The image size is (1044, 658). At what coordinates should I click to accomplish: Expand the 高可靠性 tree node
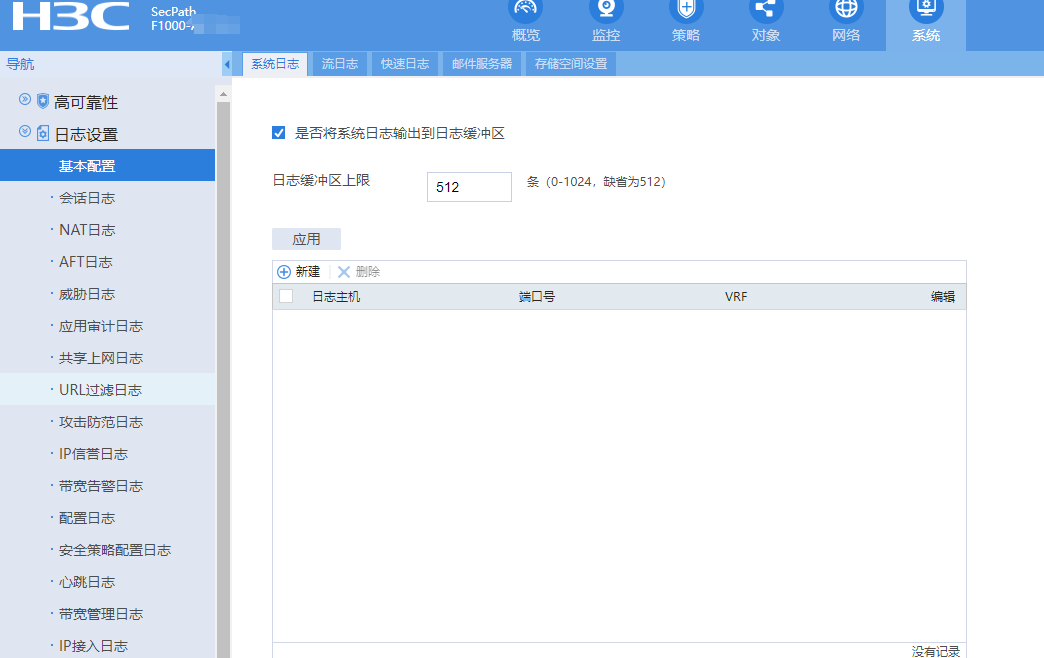(x=25, y=99)
